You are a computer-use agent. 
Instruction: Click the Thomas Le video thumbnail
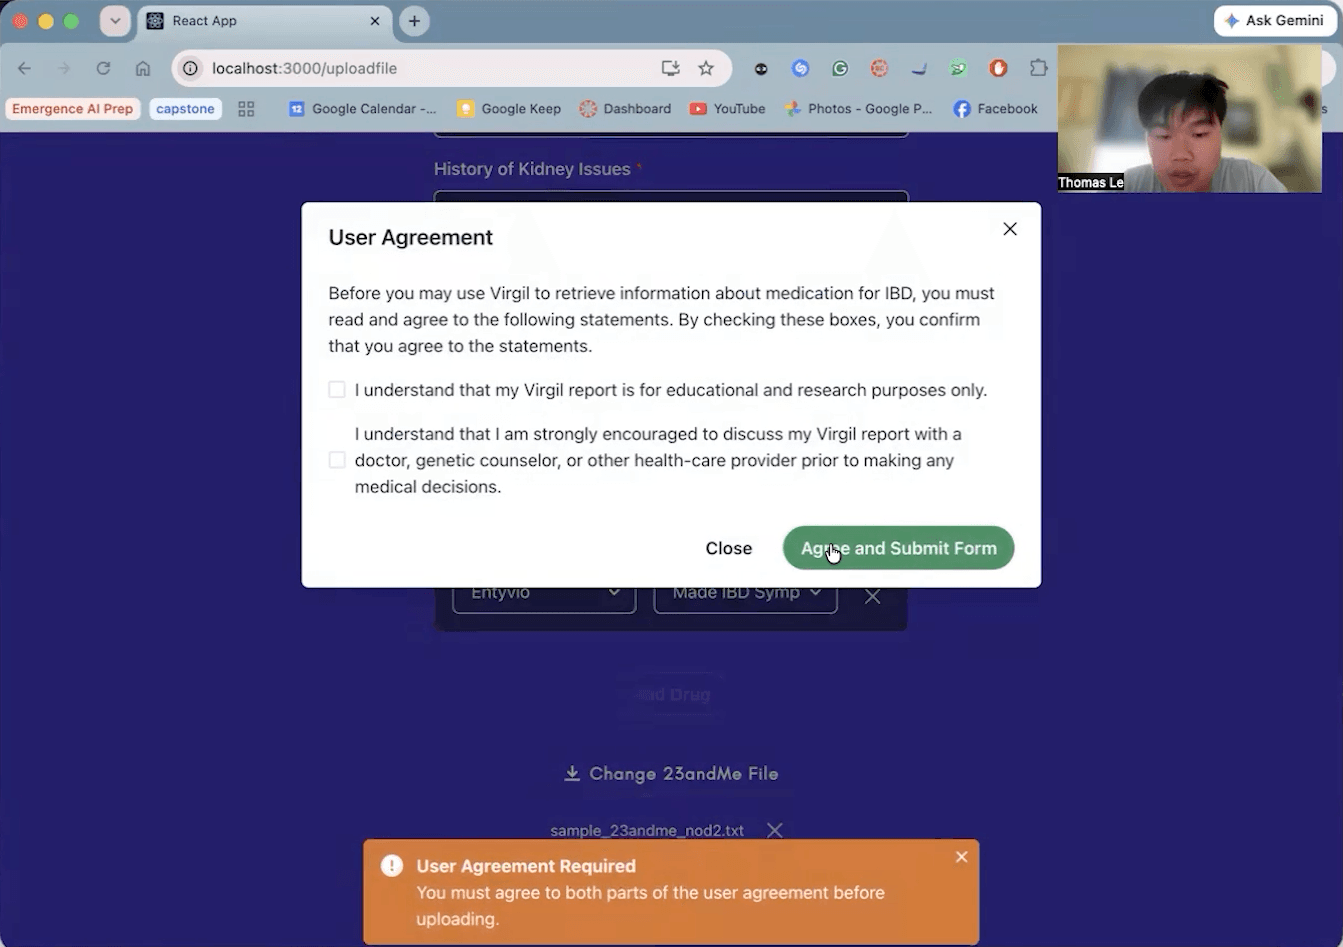pos(1190,118)
